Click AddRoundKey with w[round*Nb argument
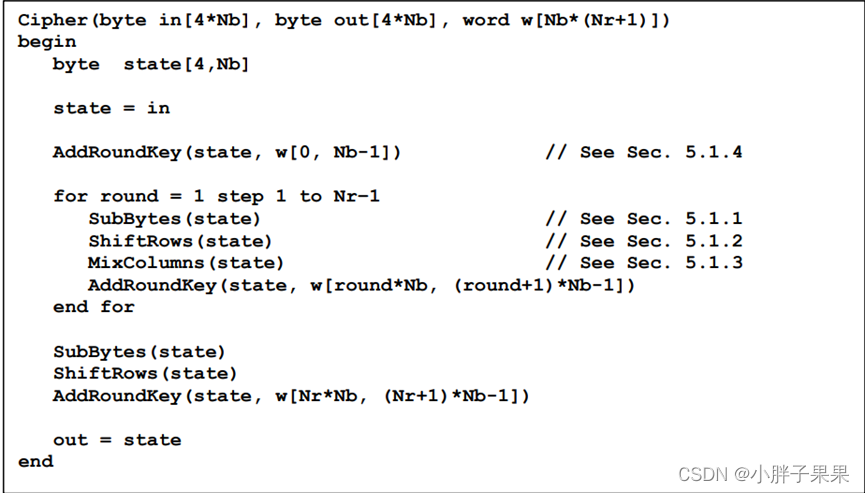 click(362, 285)
